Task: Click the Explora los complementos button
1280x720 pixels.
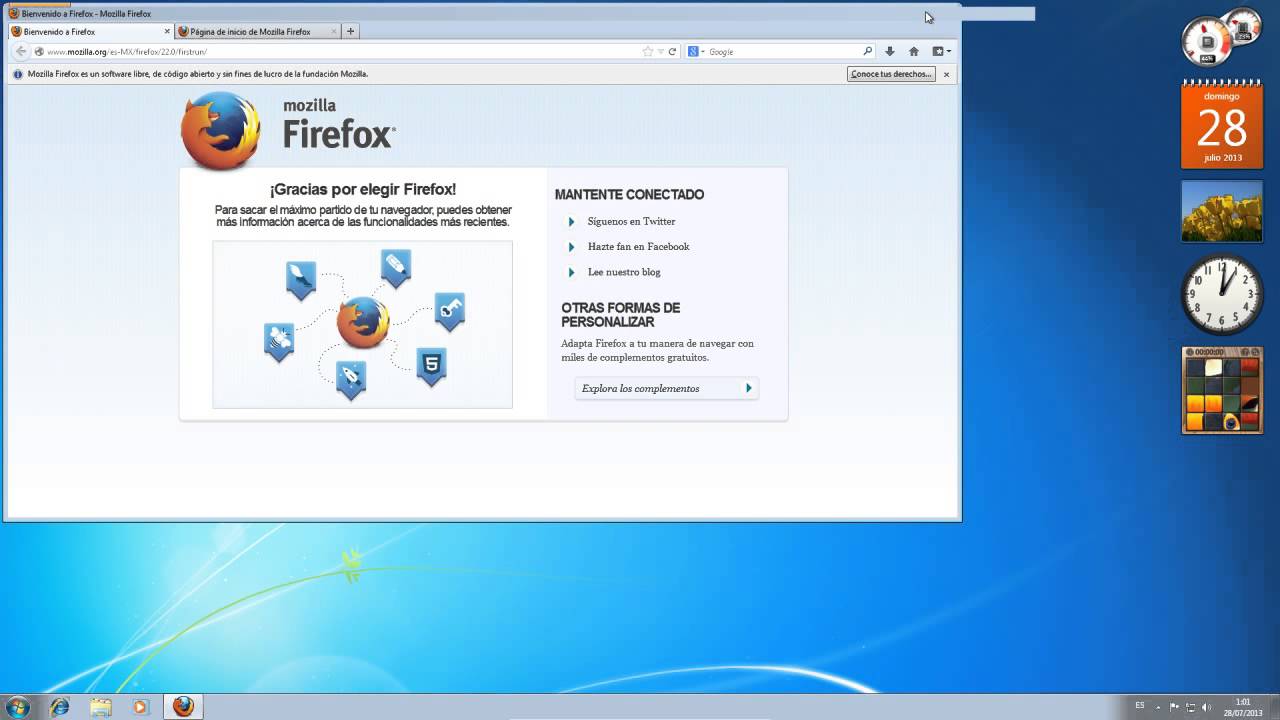Action: coord(667,388)
